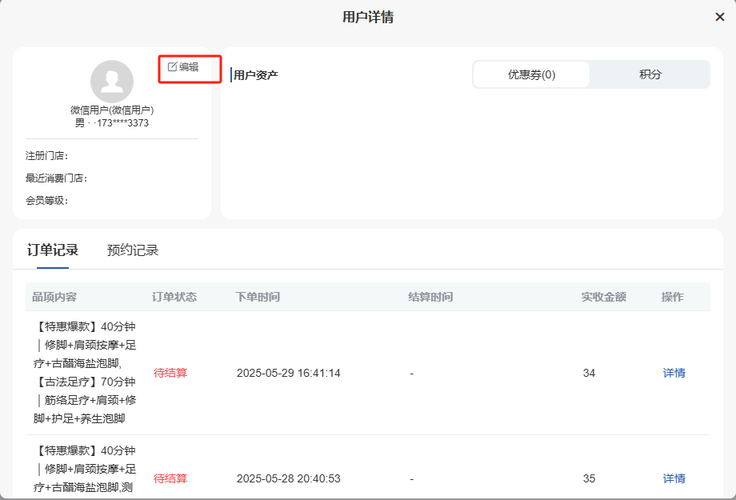Click the 最近消费门店 label
The width and height of the screenshot is (736, 500).
pos(56,178)
